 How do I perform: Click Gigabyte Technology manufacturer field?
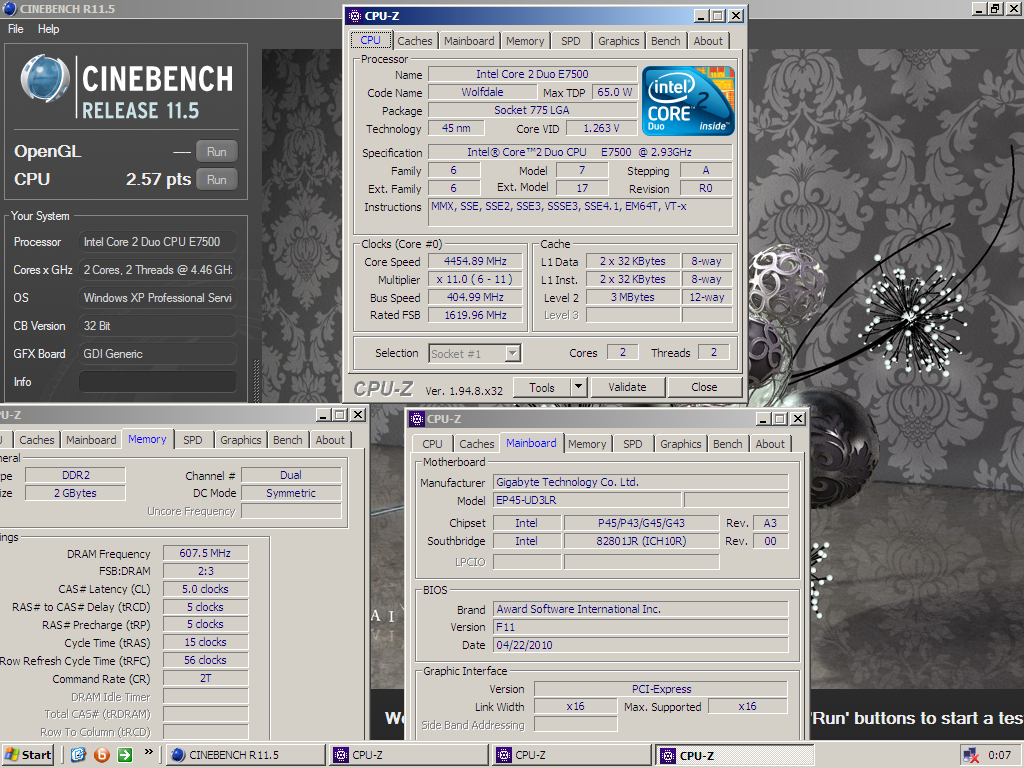[640, 482]
